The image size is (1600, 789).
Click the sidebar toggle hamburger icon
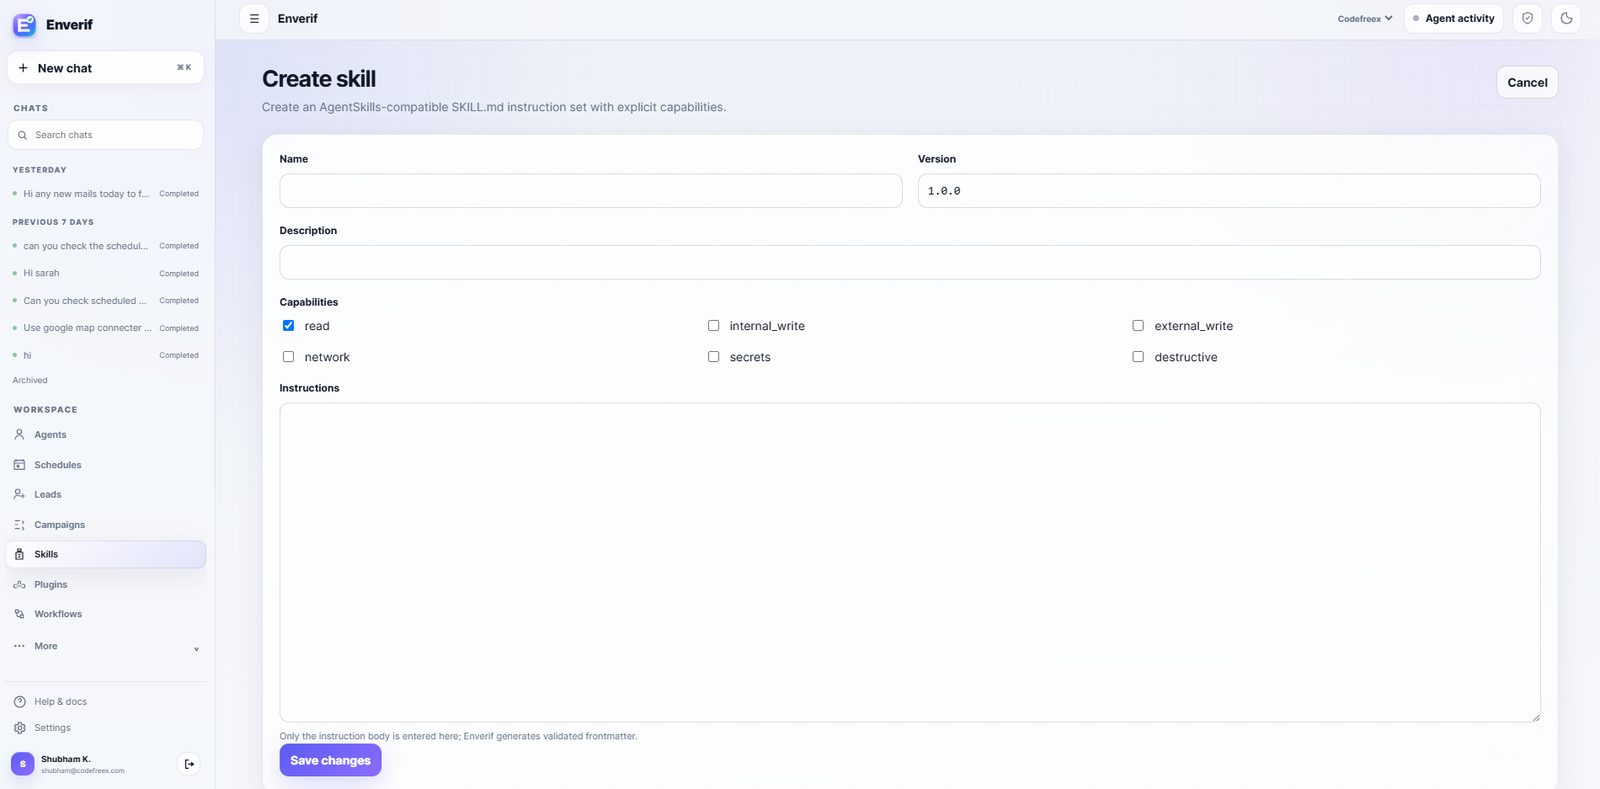pyautogui.click(x=254, y=19)
